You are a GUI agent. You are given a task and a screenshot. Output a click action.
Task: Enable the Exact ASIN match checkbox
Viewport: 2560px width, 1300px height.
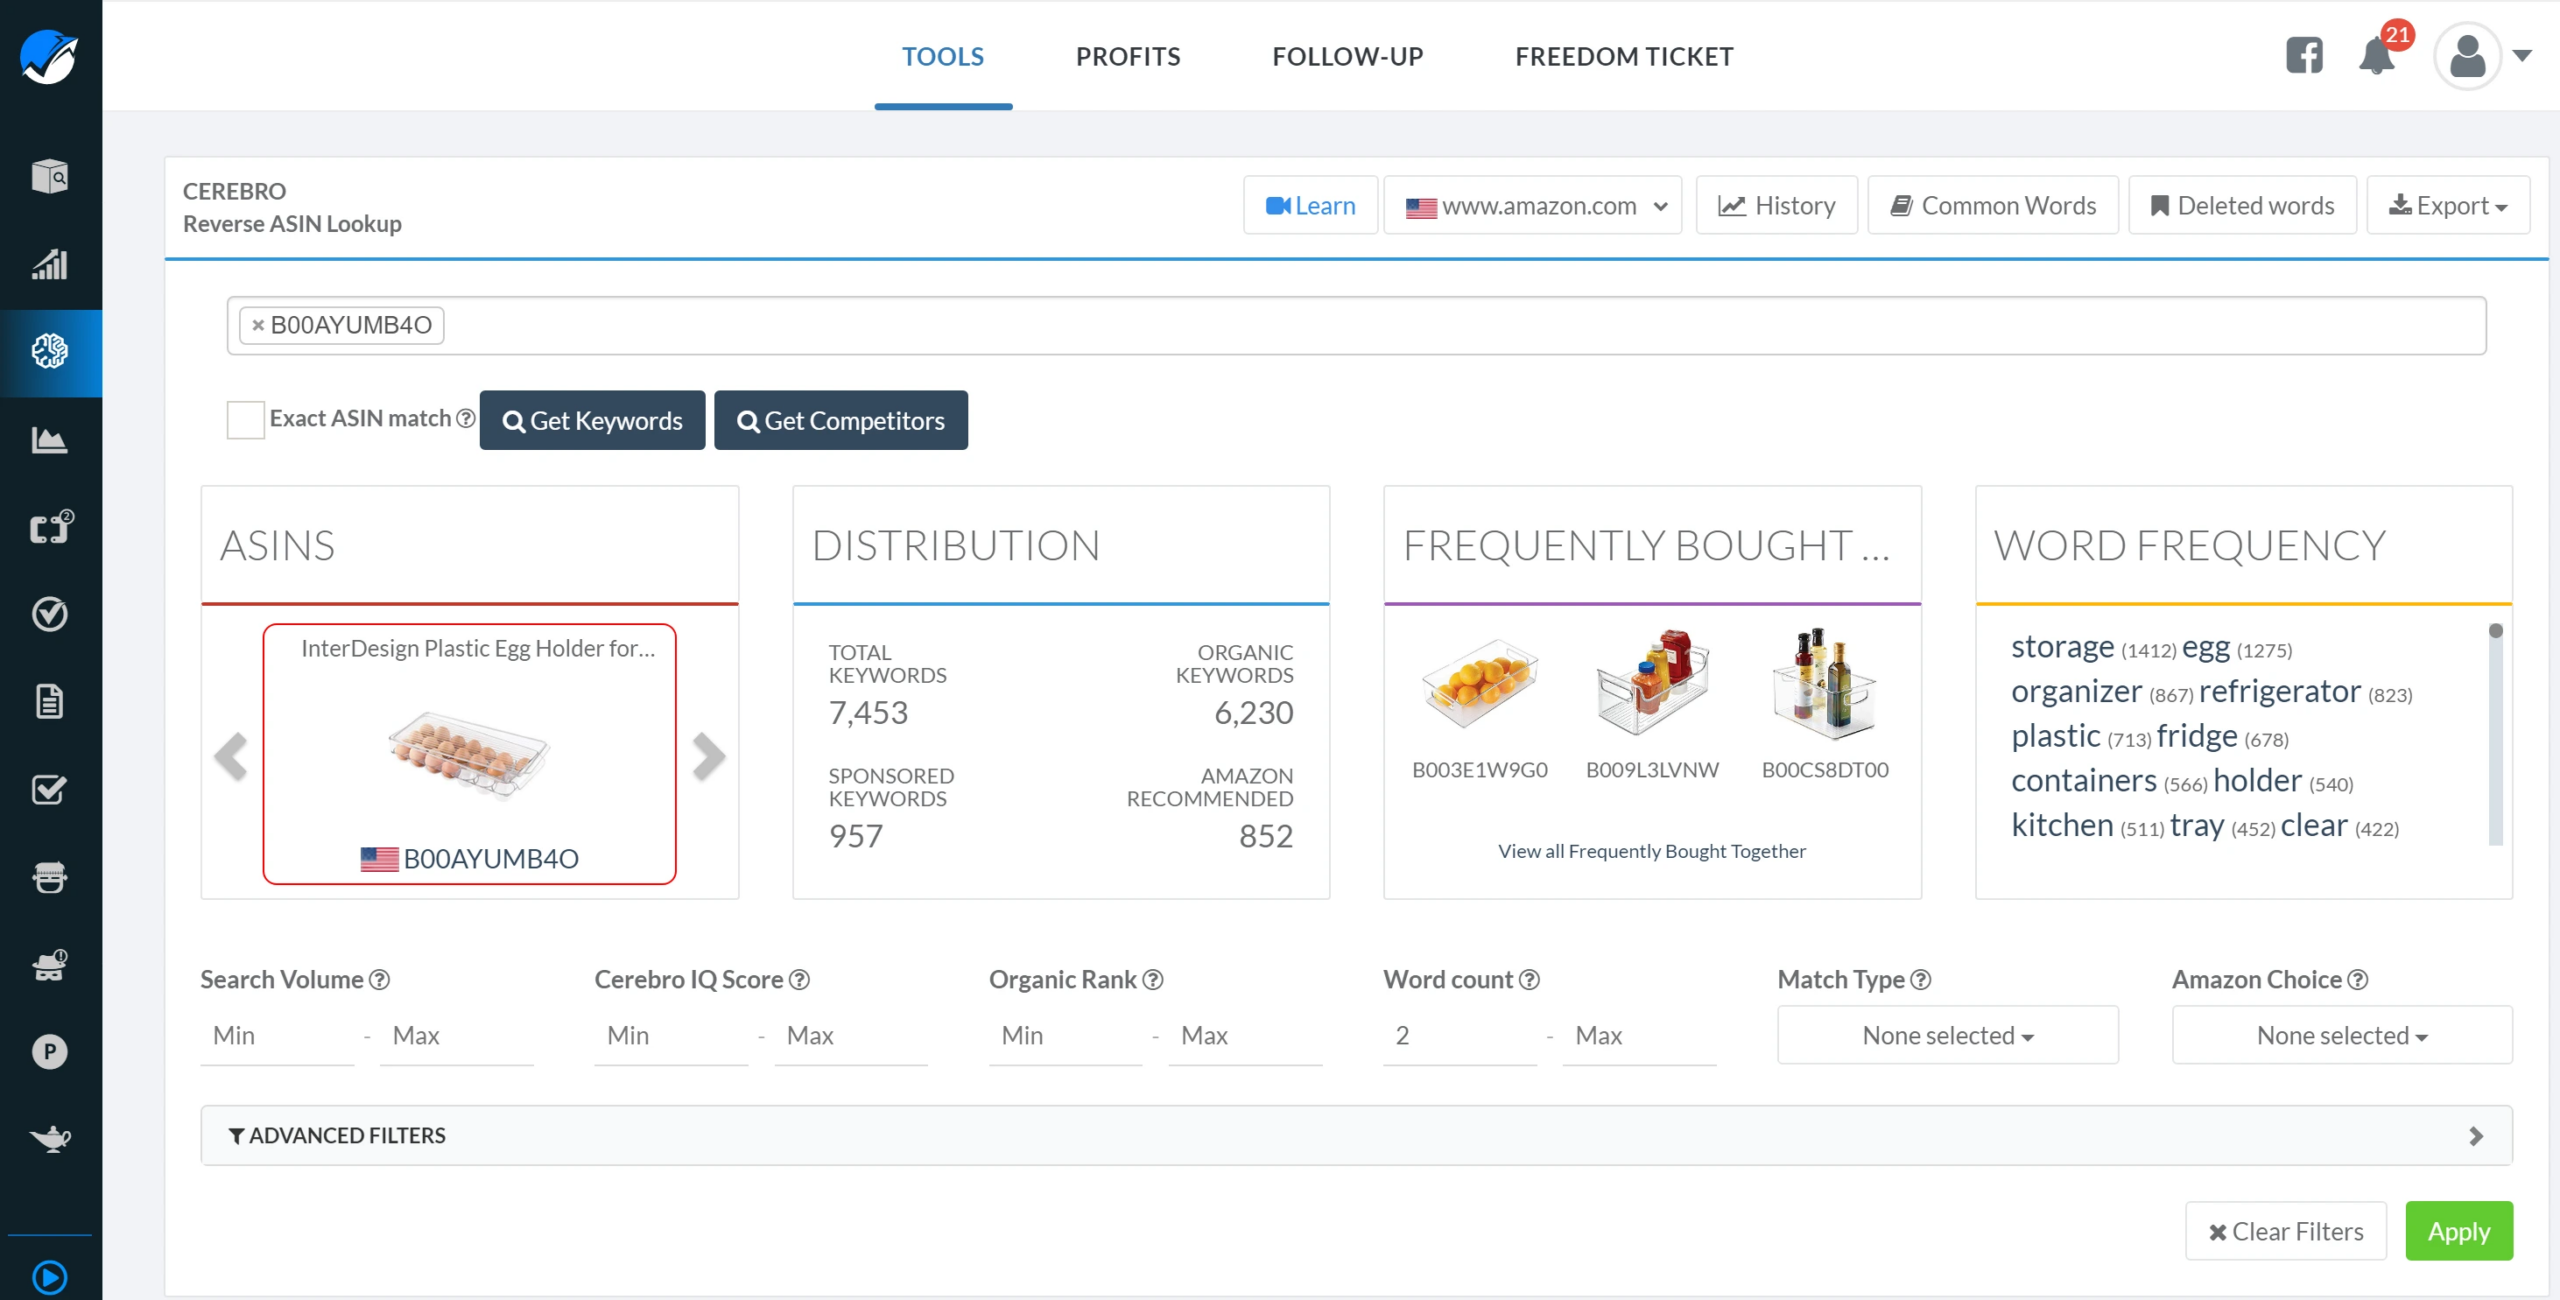click(245, 420)
